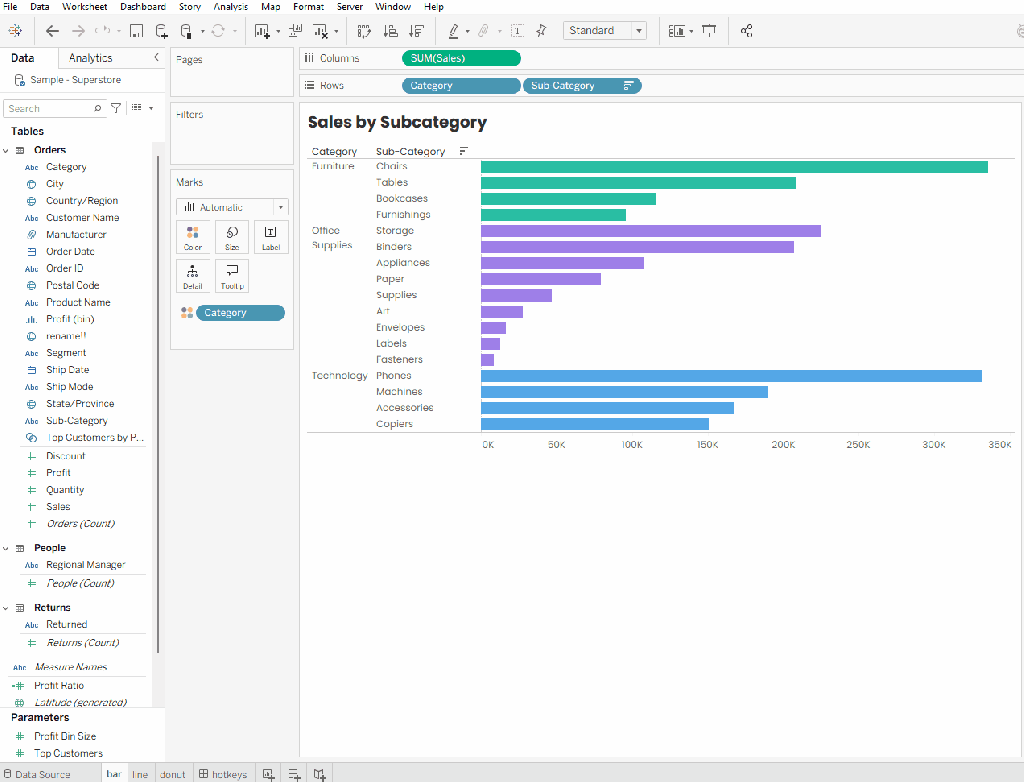Viewport: 1024px width, 782px height.
Task: Open the Standard fit dropdown
Action: tap(605, 31)
